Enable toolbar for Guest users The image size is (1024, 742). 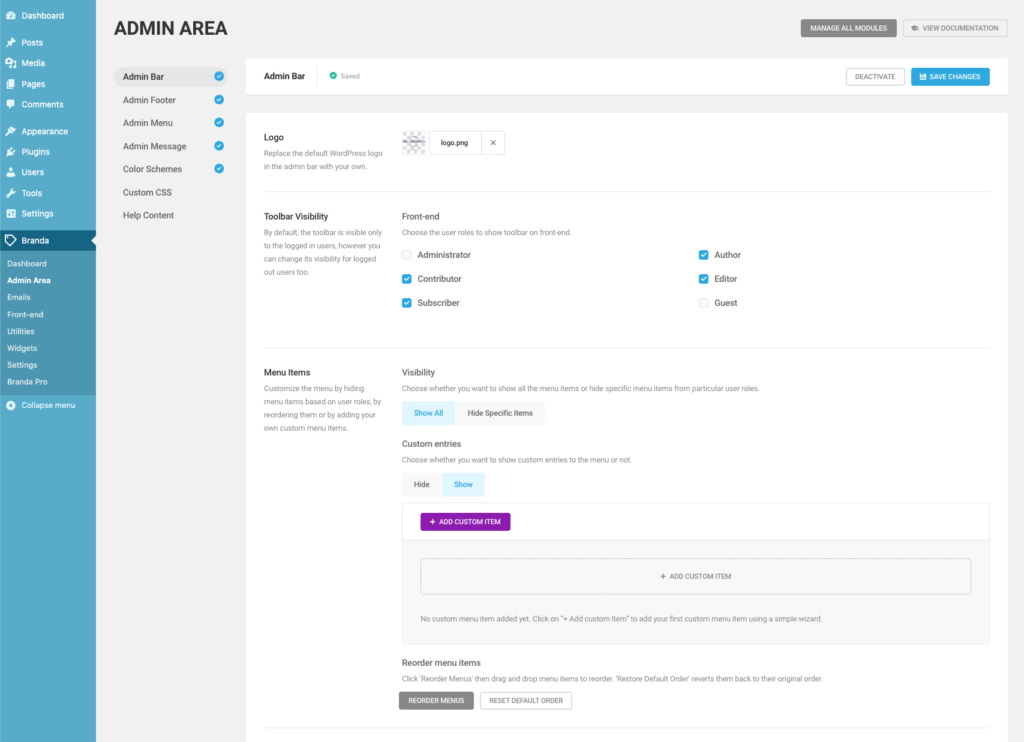(703, 303)
